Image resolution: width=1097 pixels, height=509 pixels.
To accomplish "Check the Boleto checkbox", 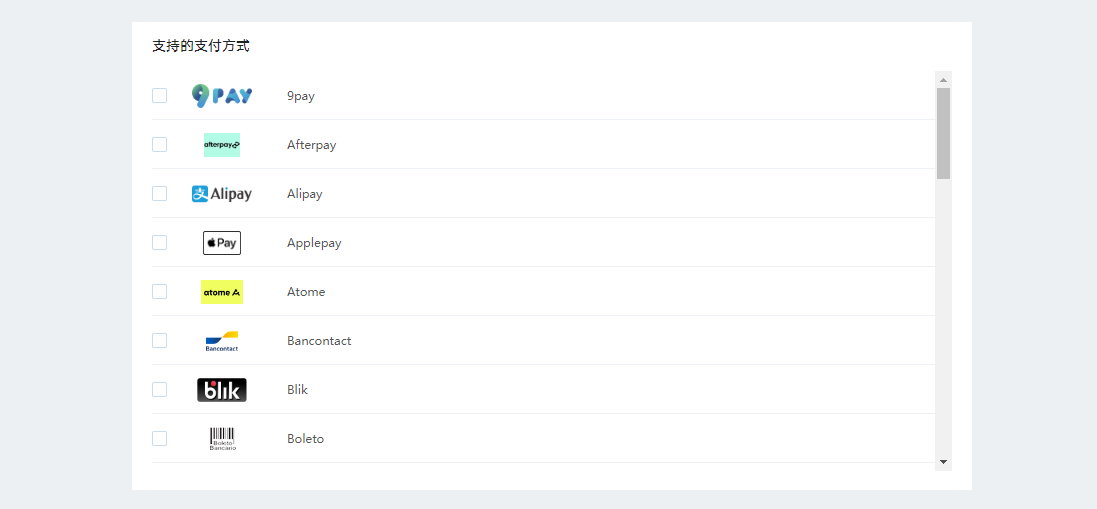I will click(160, 439).
